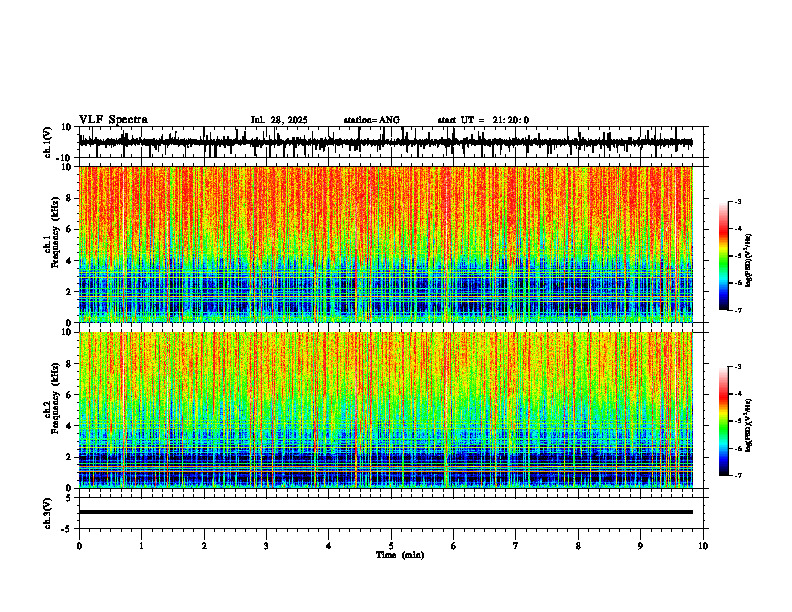Screen dimensions: 792x612
Task: Click time axis tick label "6"
Action: tap(454, 546)
